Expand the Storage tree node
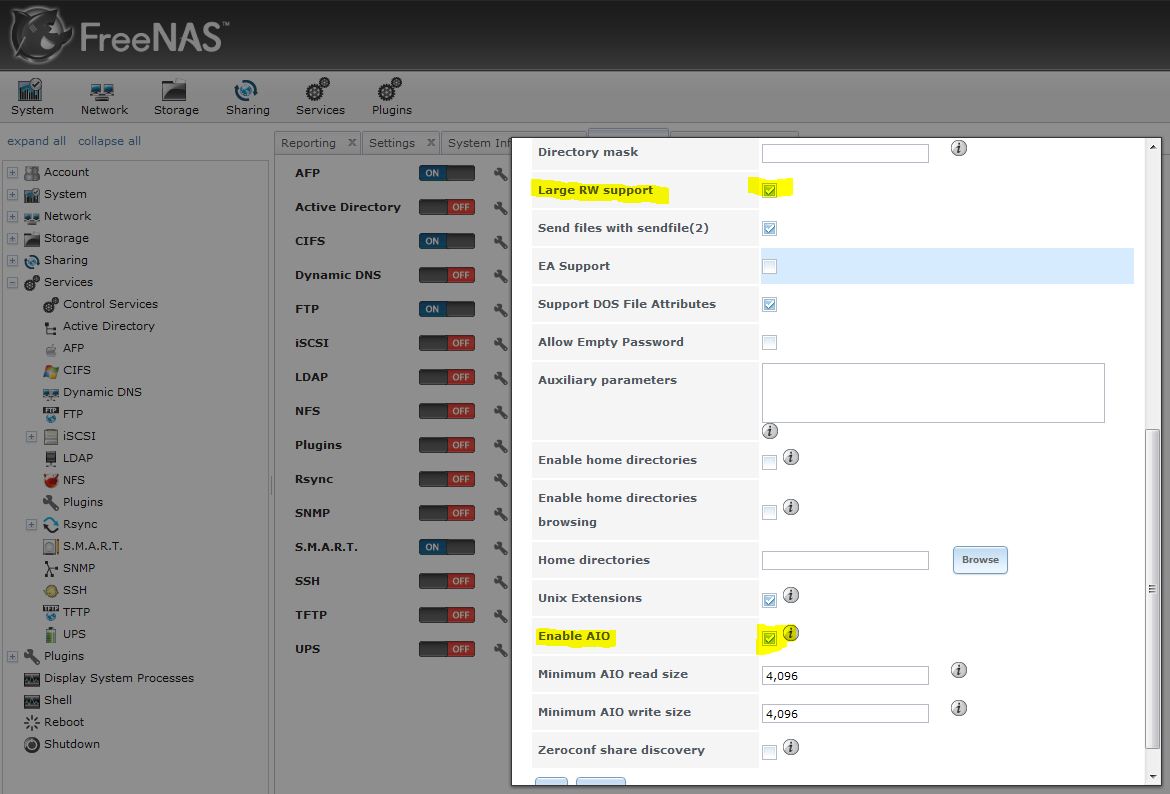This screenshot has height=794, width=1170. pyautogui.click(x=12, y=239)
